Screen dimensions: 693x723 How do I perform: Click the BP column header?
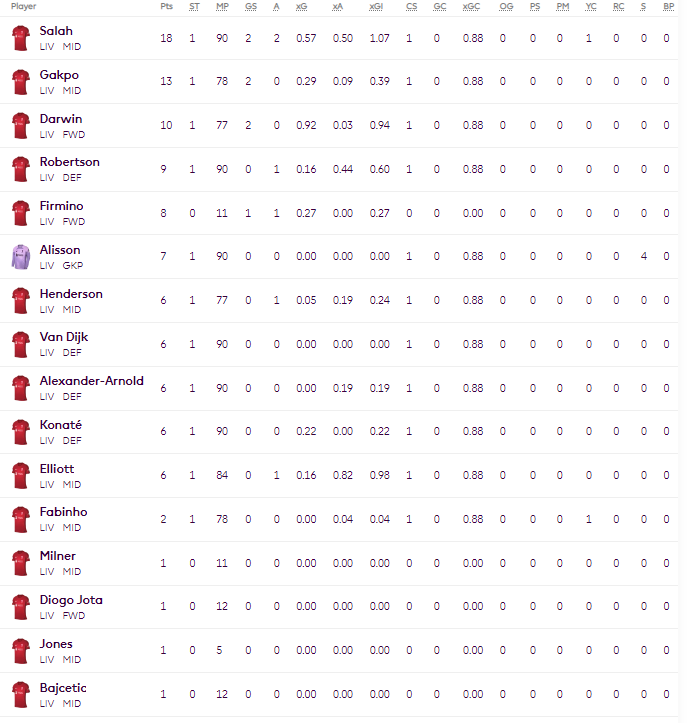(x=668, y=7)
